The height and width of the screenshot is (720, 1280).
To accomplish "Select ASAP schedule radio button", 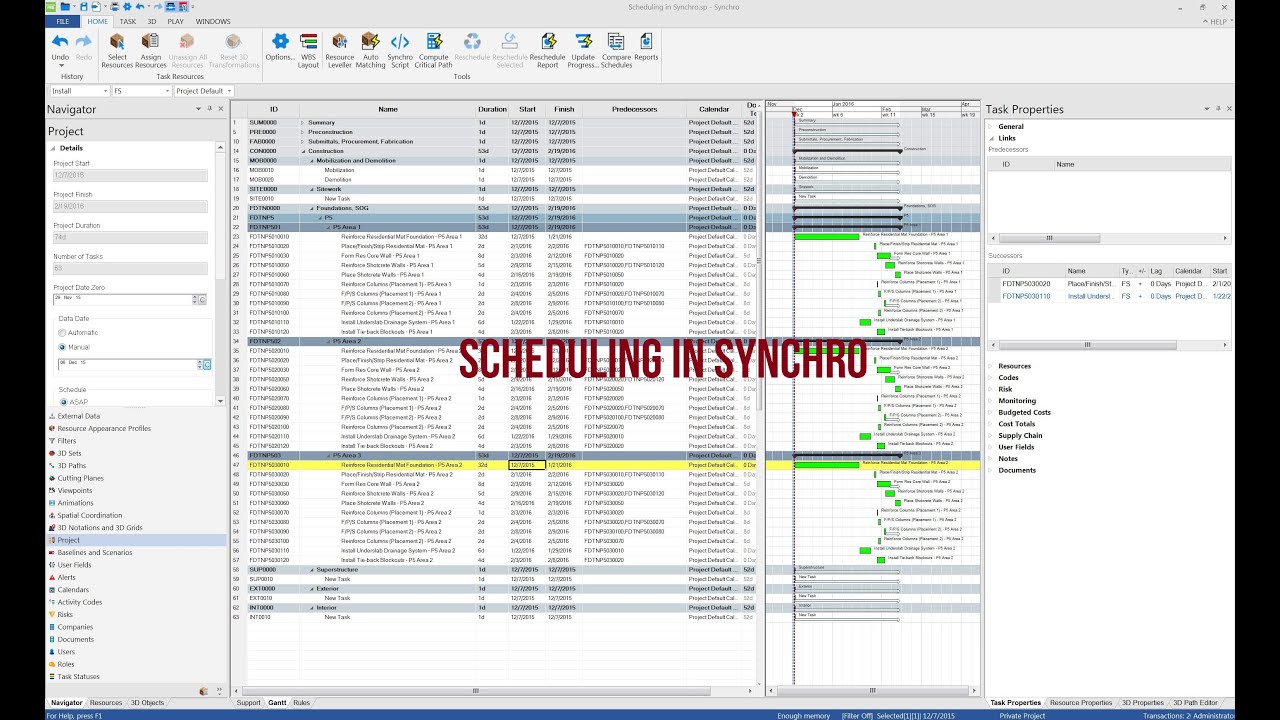I will coord(62,402).
